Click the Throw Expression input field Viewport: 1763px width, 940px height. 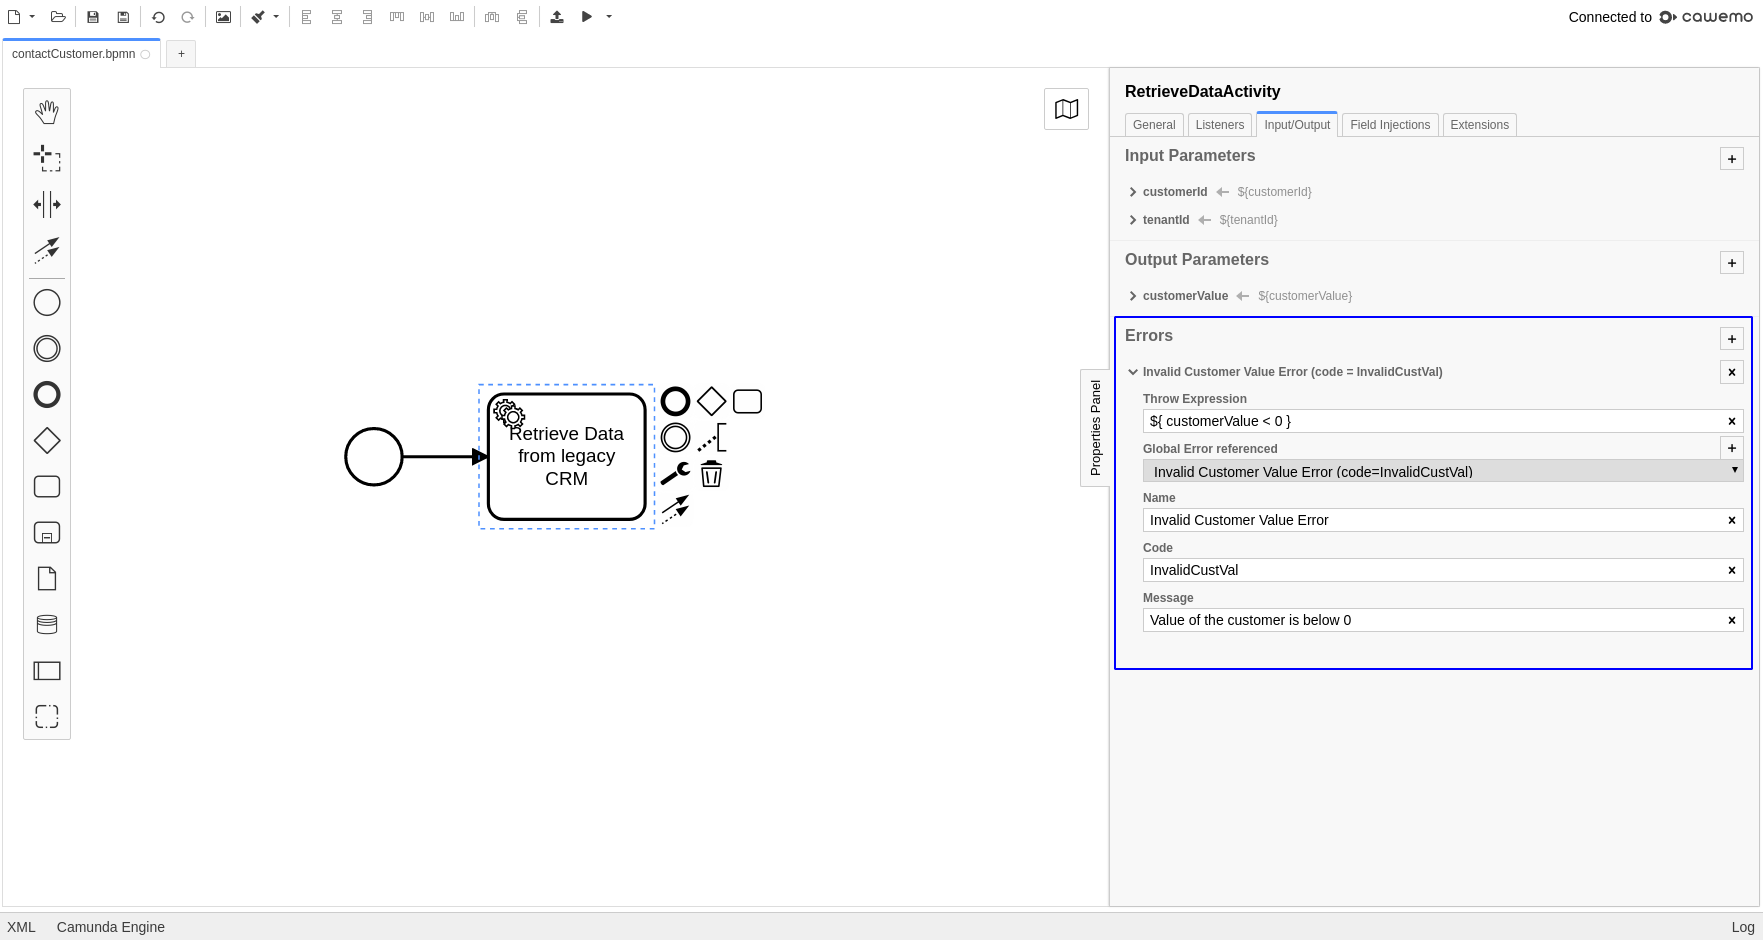pyautogui.click(x=1430, y=421)
